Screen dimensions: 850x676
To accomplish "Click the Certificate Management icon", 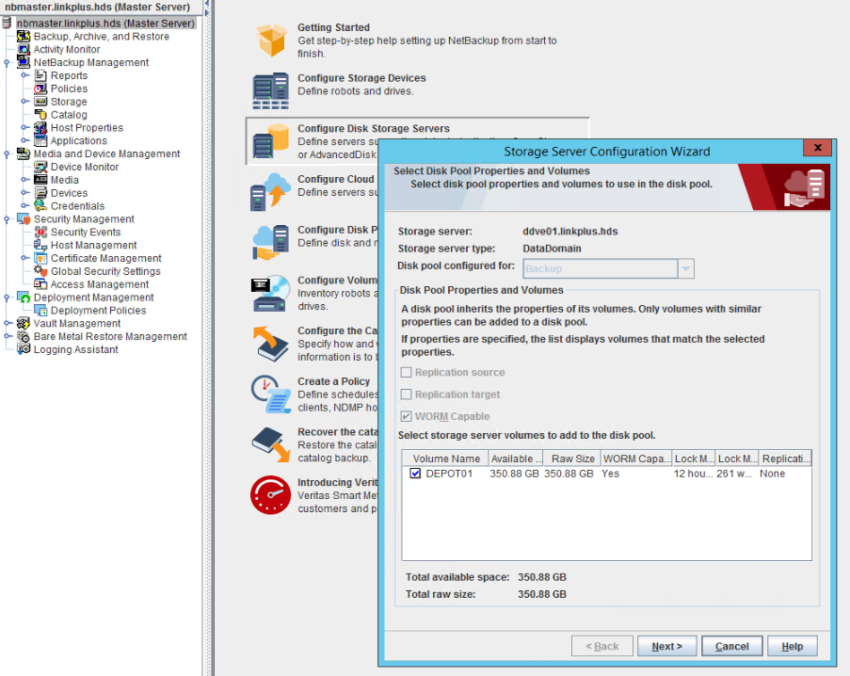I will (41, 258).
